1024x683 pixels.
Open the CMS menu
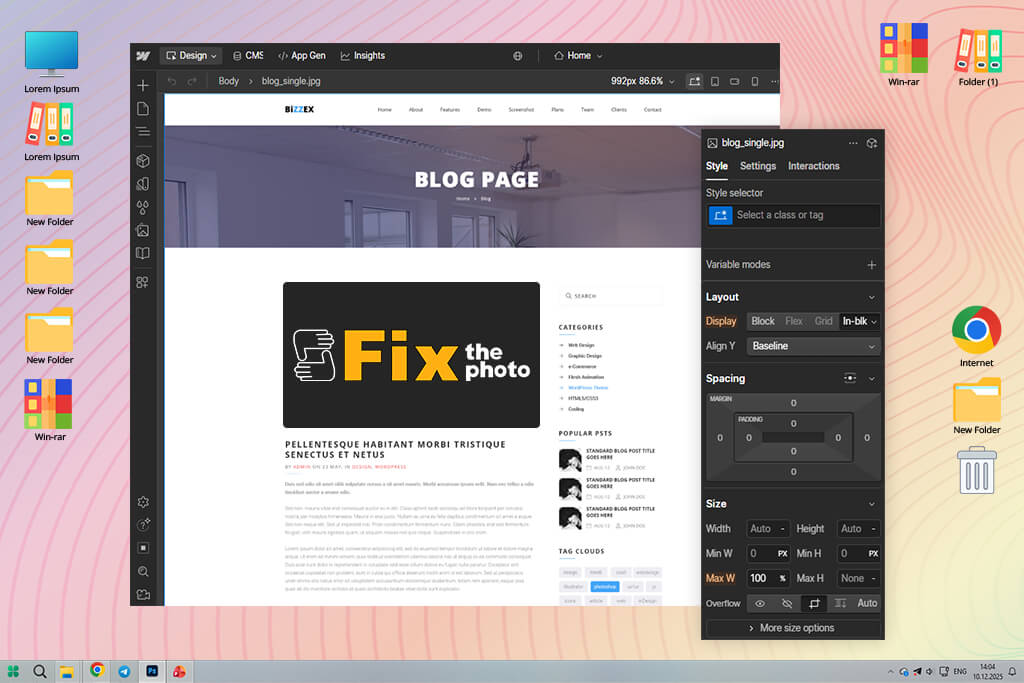point(248,56)
